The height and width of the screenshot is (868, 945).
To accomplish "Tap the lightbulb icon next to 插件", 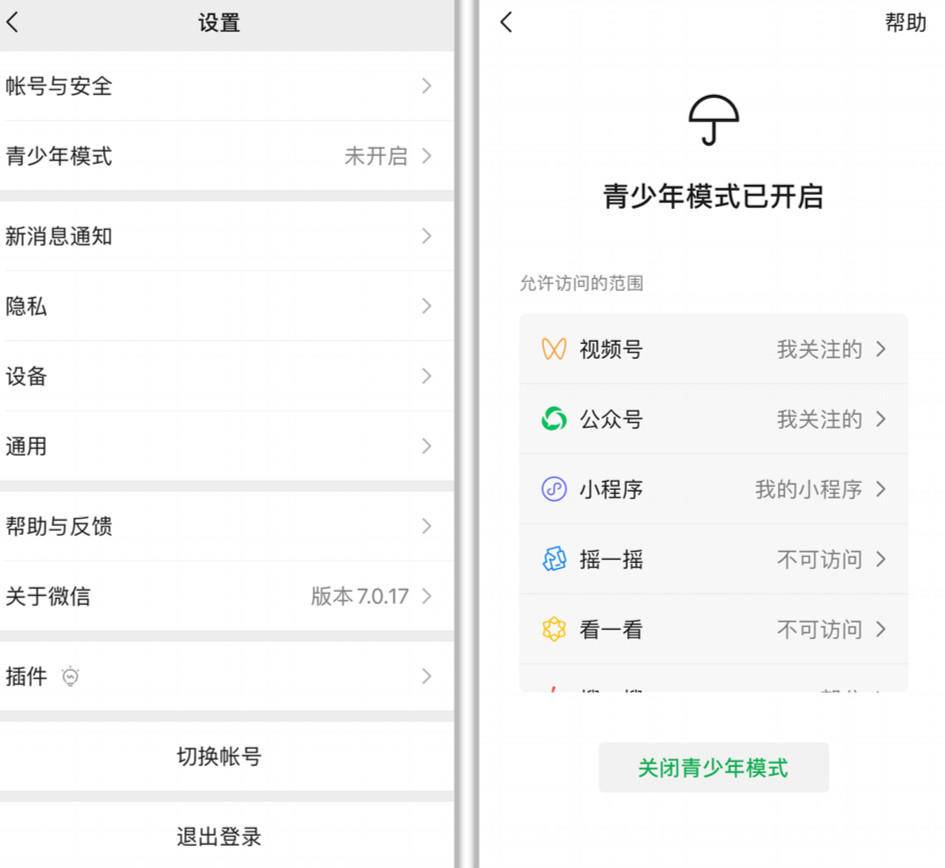I will (x=71, y=676).
